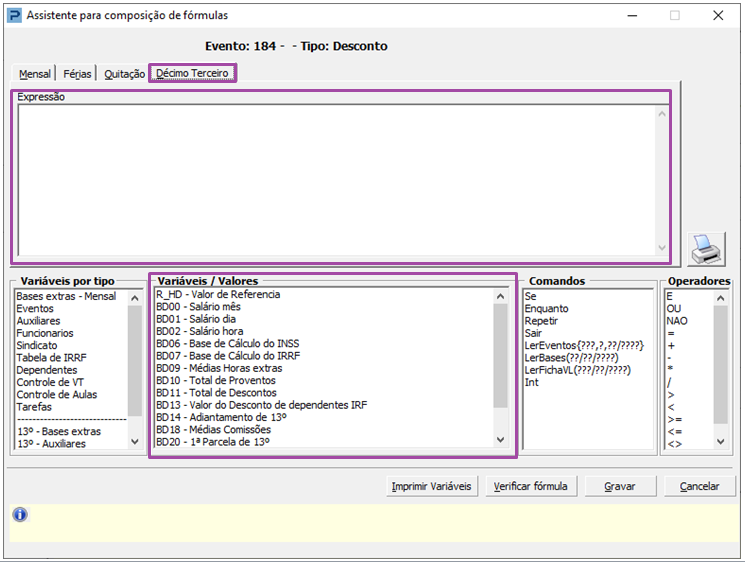745x562 pixels.
Task: Click the blue info icon in status bar
Action: tap(20, 514)
